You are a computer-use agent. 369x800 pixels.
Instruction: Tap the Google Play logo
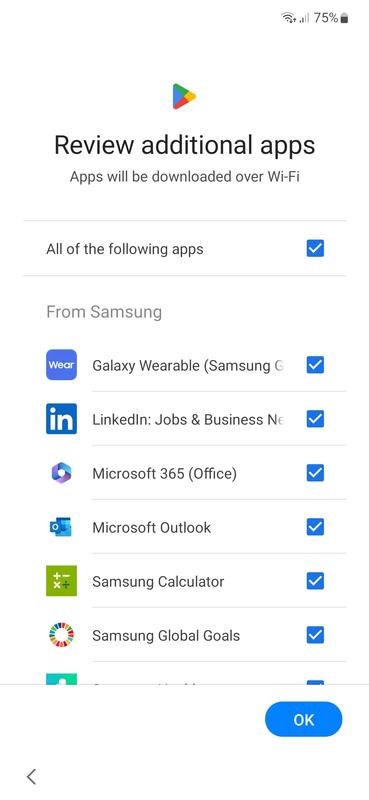coord(184,96)
